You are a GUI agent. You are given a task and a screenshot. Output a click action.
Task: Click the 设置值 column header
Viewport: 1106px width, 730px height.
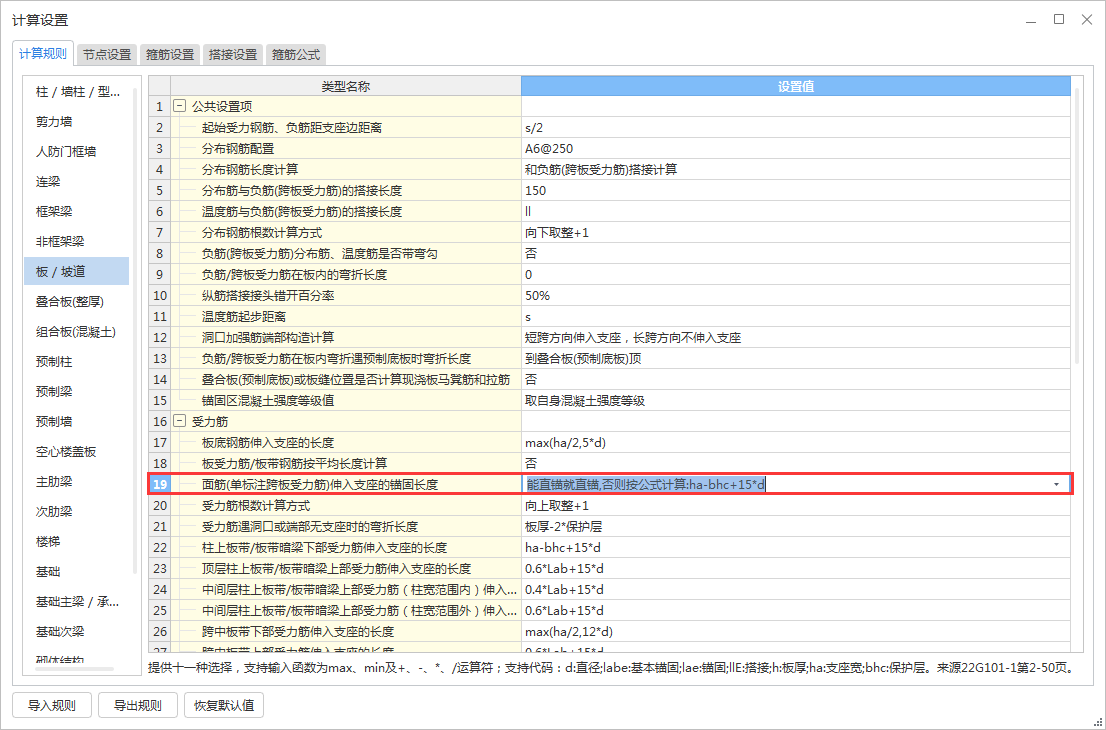click(796, 86)
